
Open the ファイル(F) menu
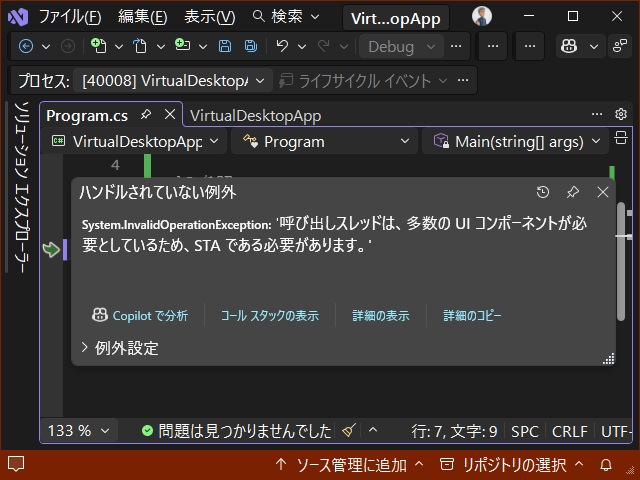(x=70, y=17)
